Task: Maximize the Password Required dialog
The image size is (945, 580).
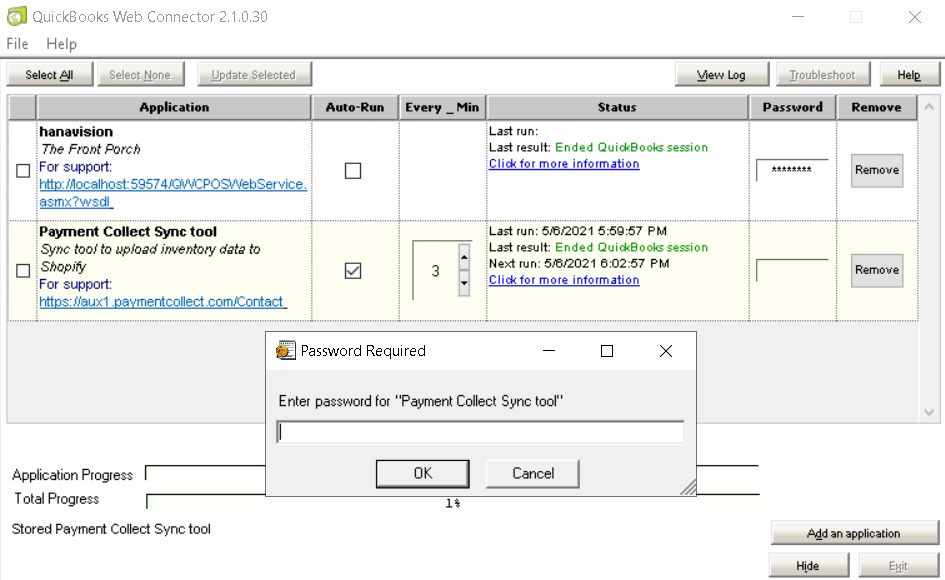Action: tap(606, 351)
